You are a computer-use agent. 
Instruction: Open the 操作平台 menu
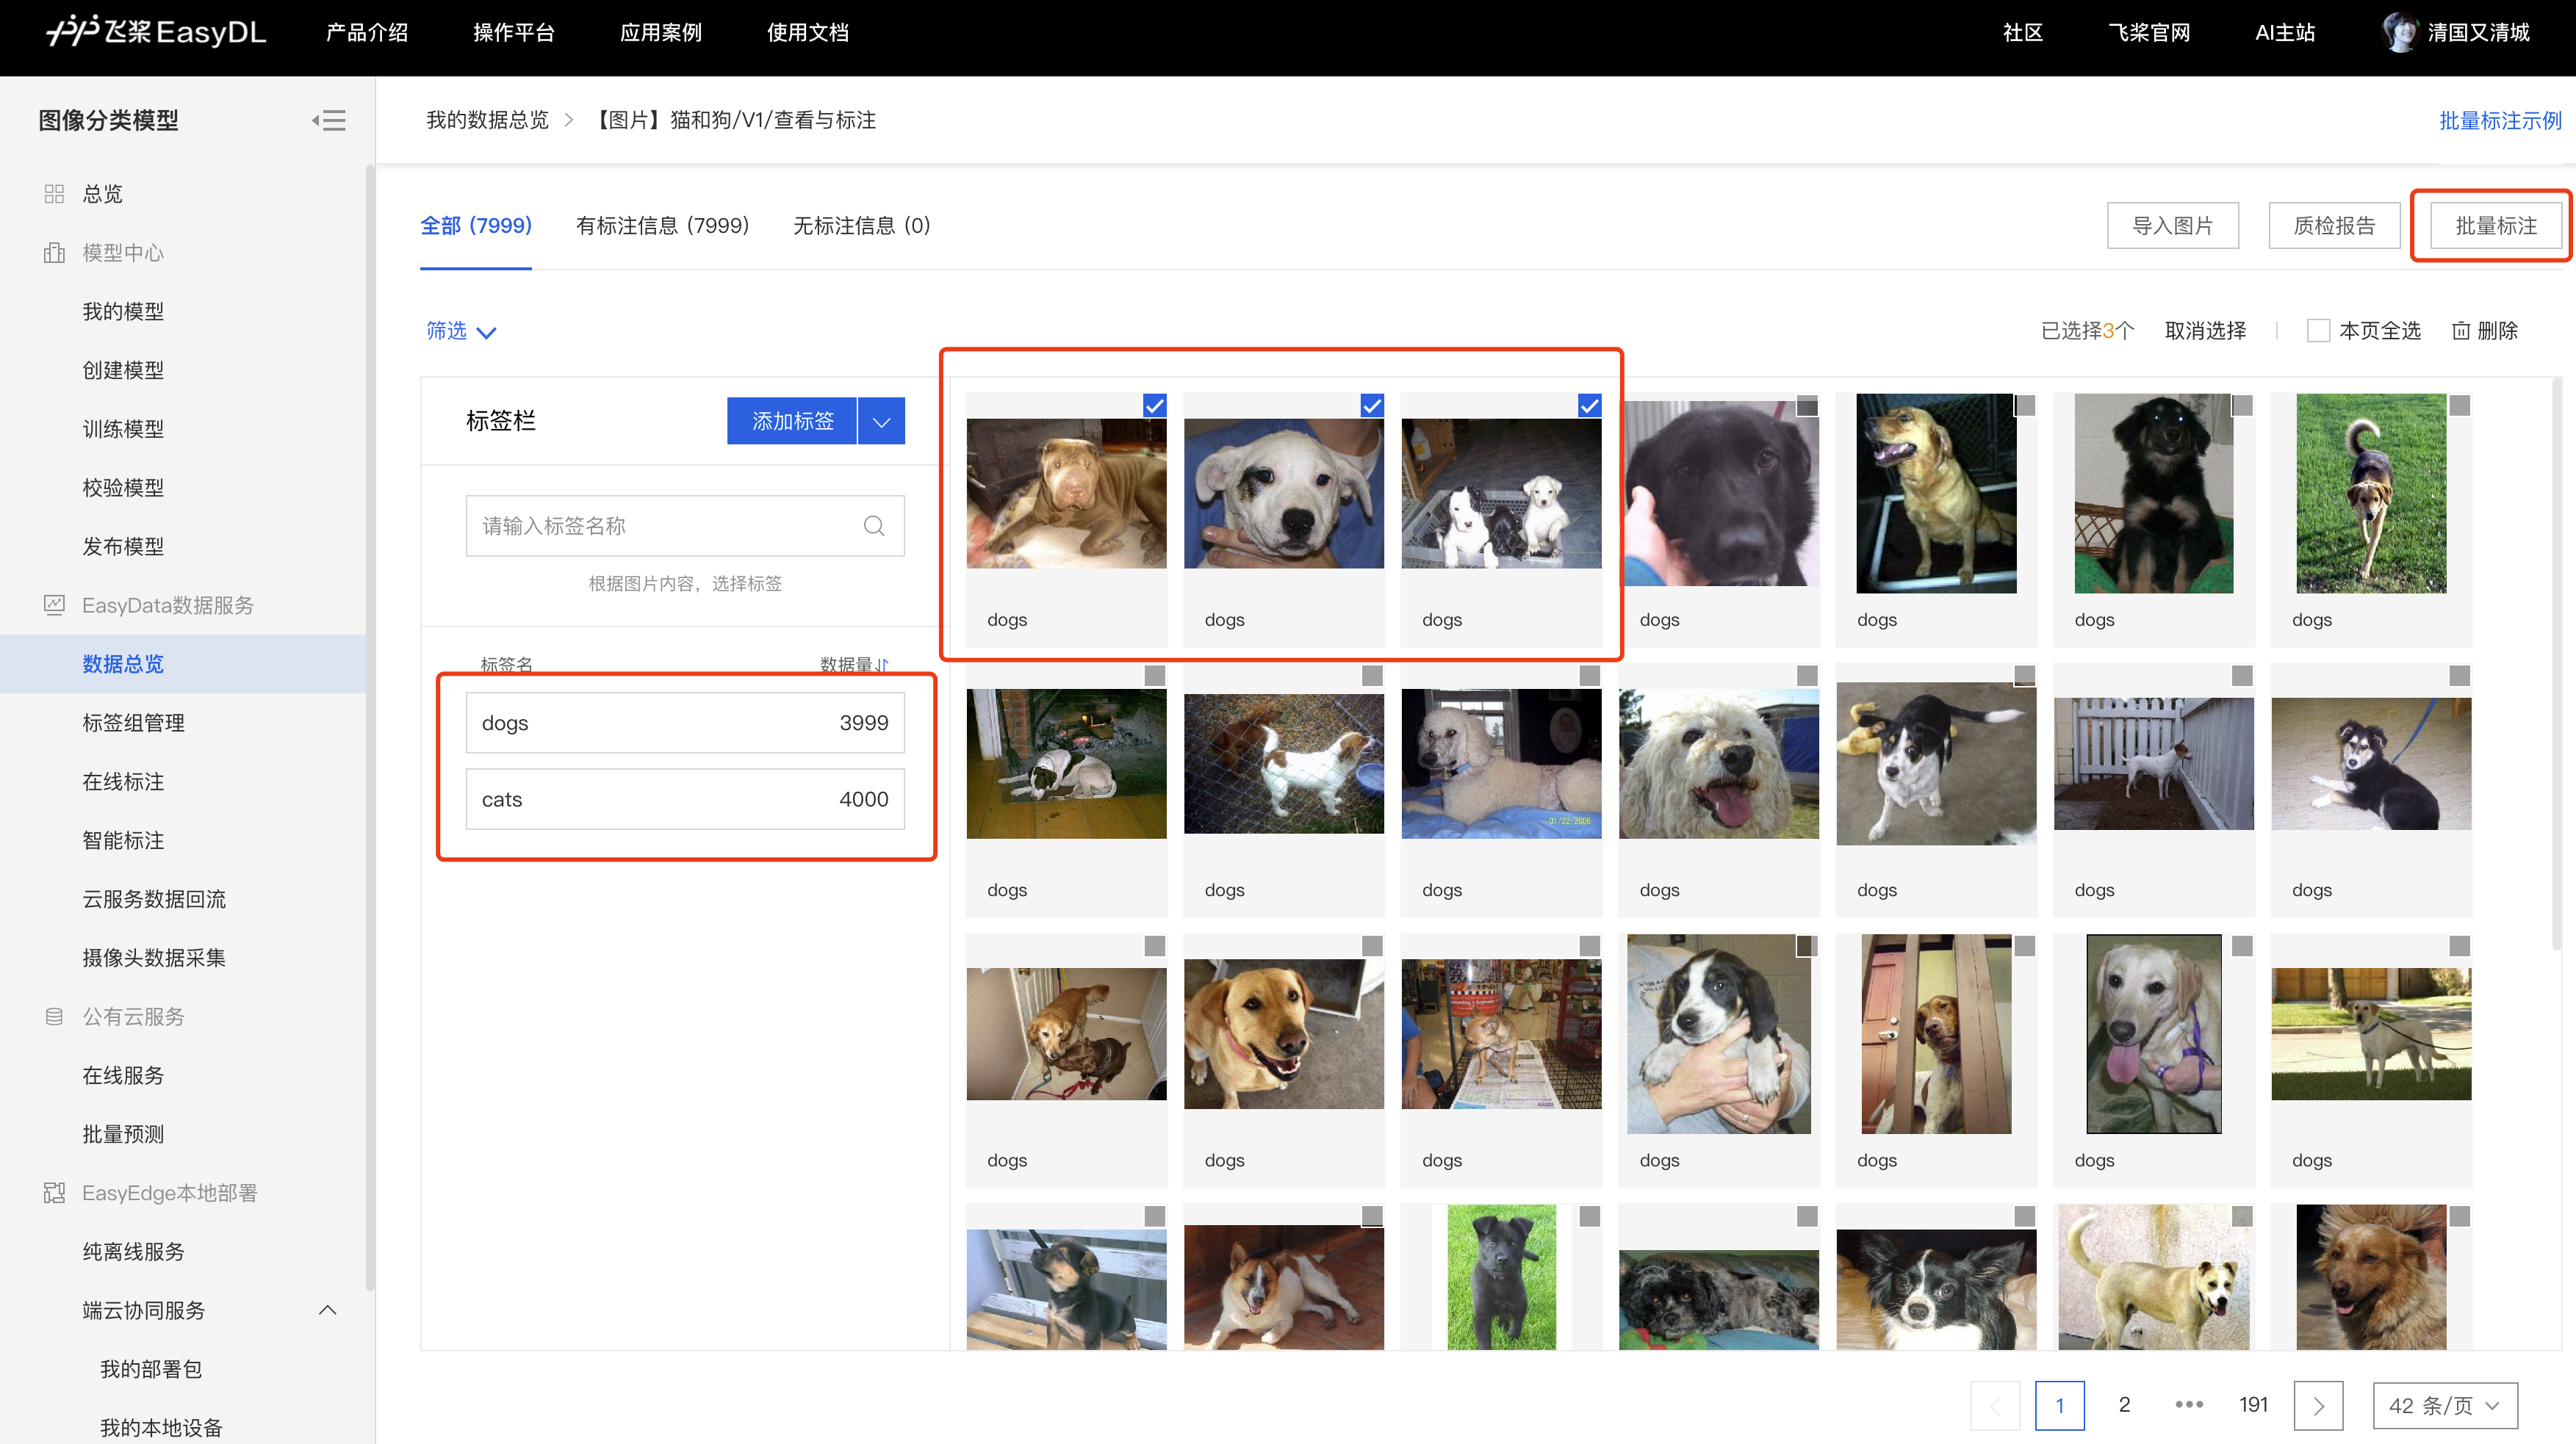[514, 32]
